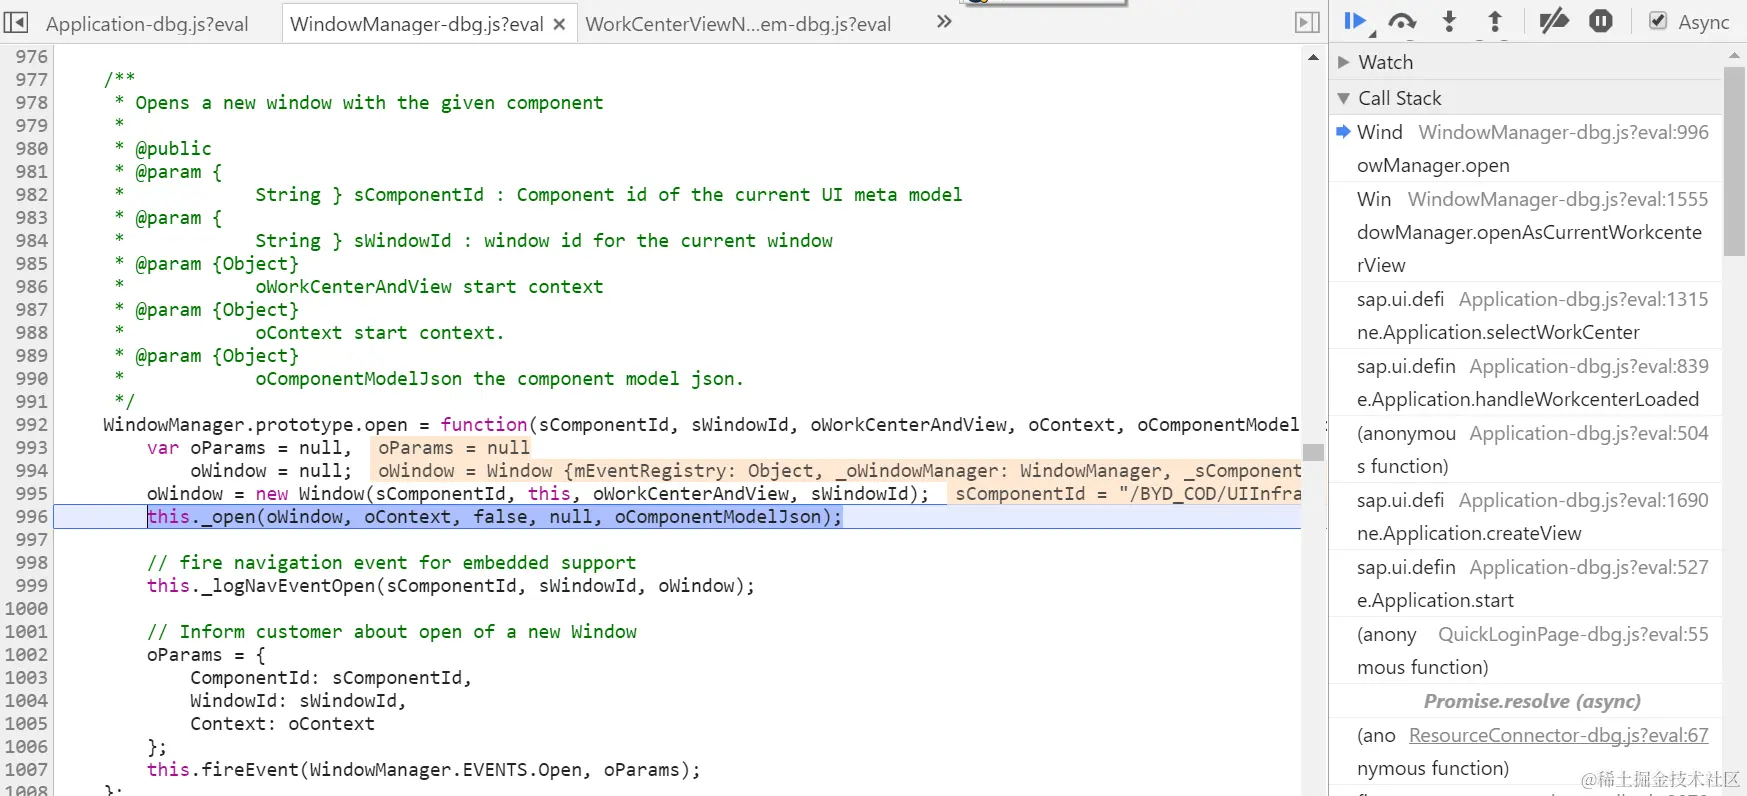1747x796 pixels.
Task: Show more tabs with the double chevron
Action: click(944, 21)
